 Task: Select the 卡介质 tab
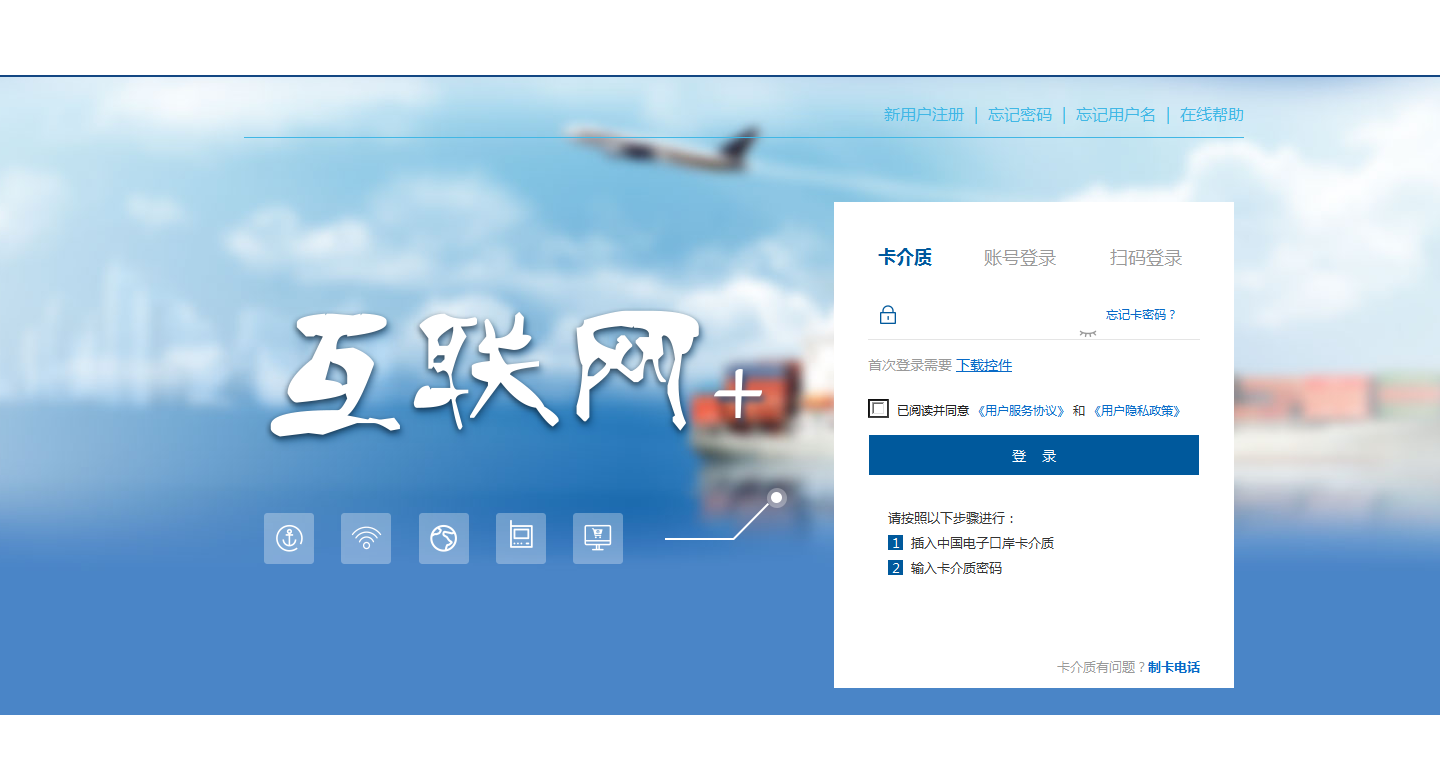click(907, 257)
